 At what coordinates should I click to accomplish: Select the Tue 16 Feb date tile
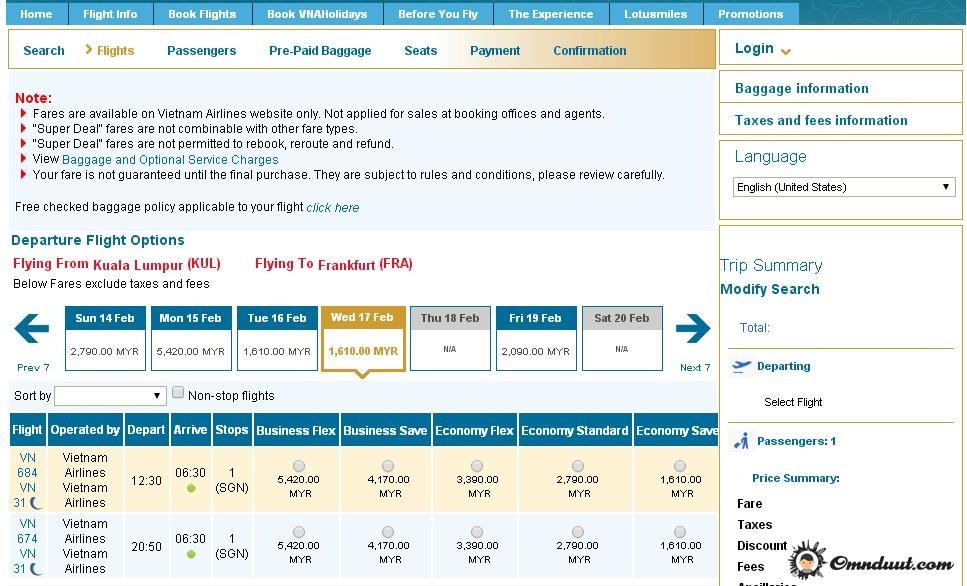[277, 338]
